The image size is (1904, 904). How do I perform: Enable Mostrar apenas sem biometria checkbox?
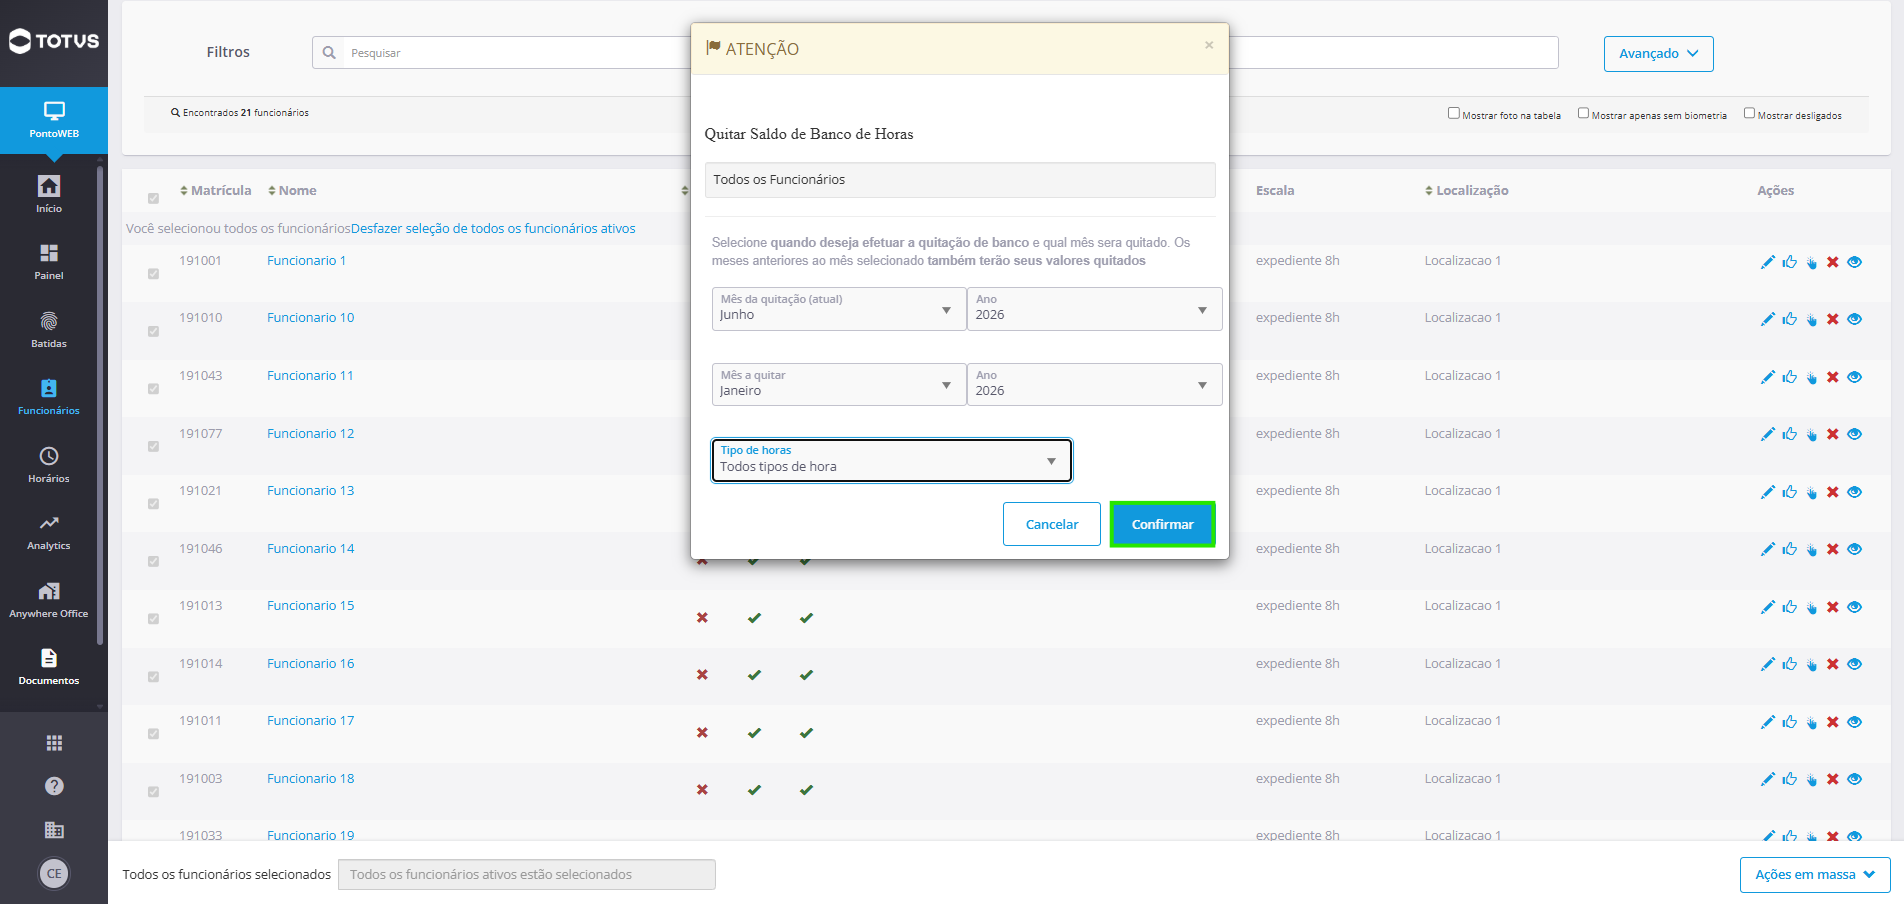[1584, 113]
